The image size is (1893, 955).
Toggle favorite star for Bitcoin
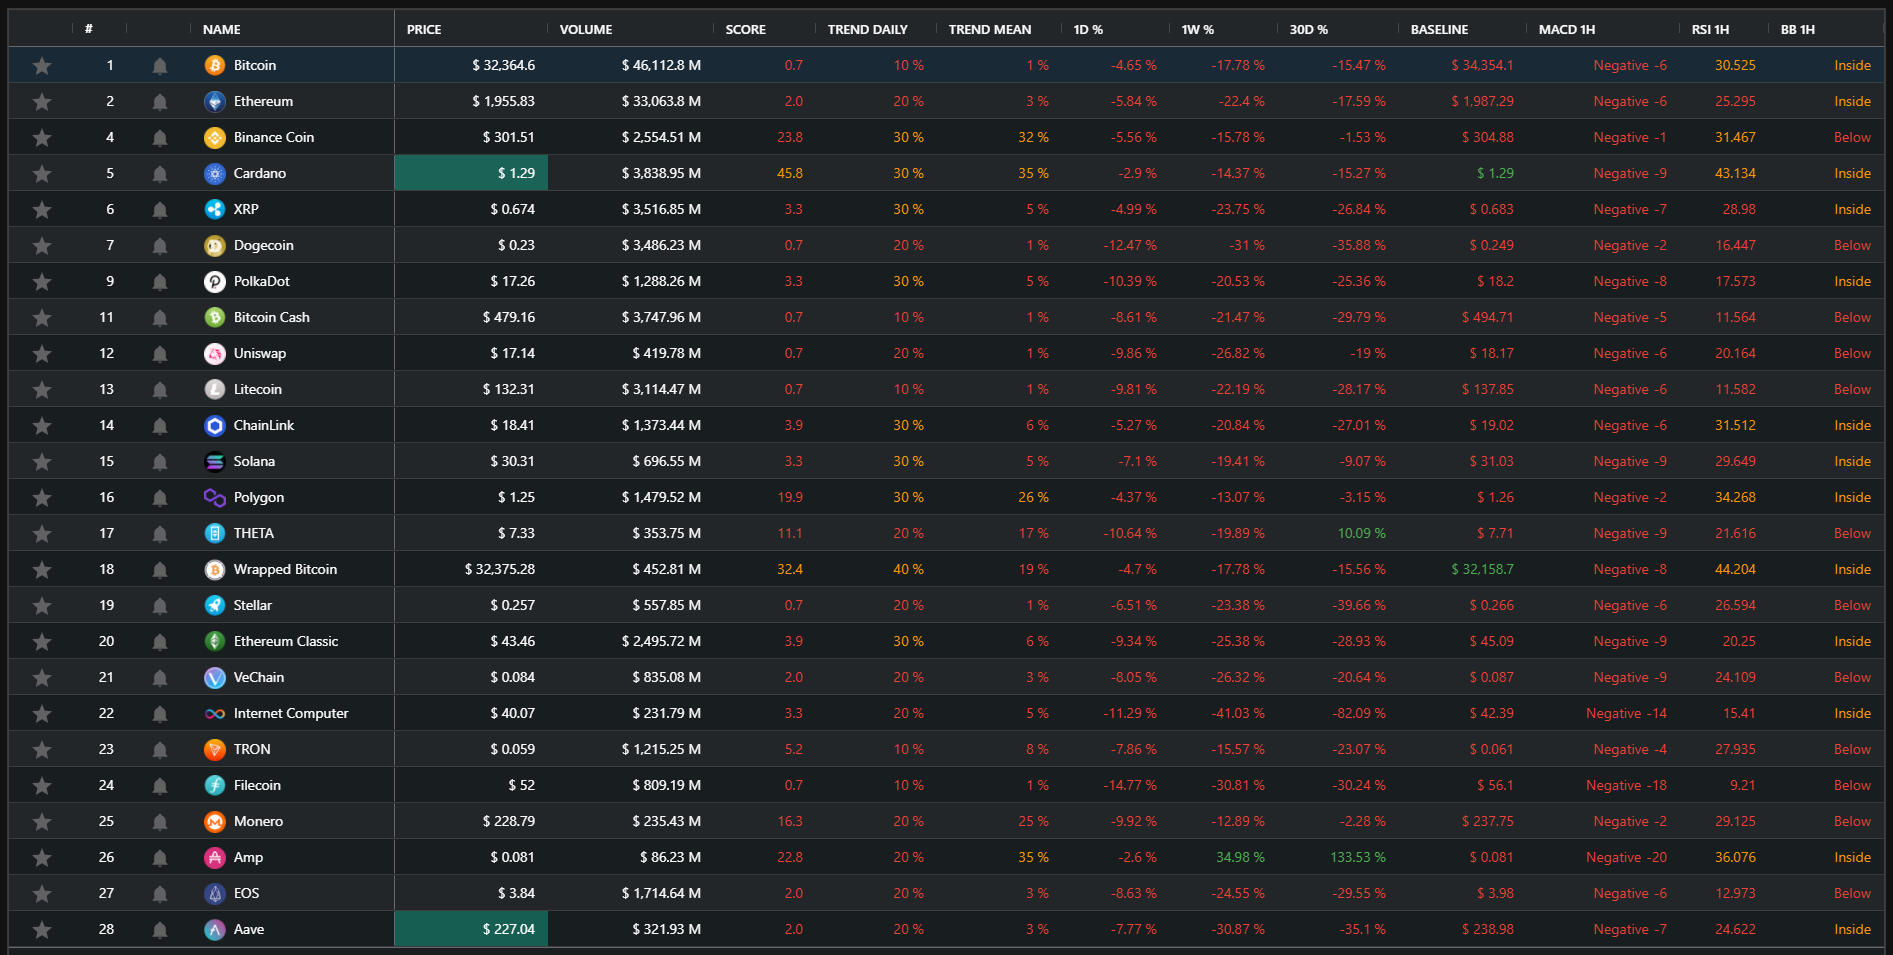click(42, 66)
